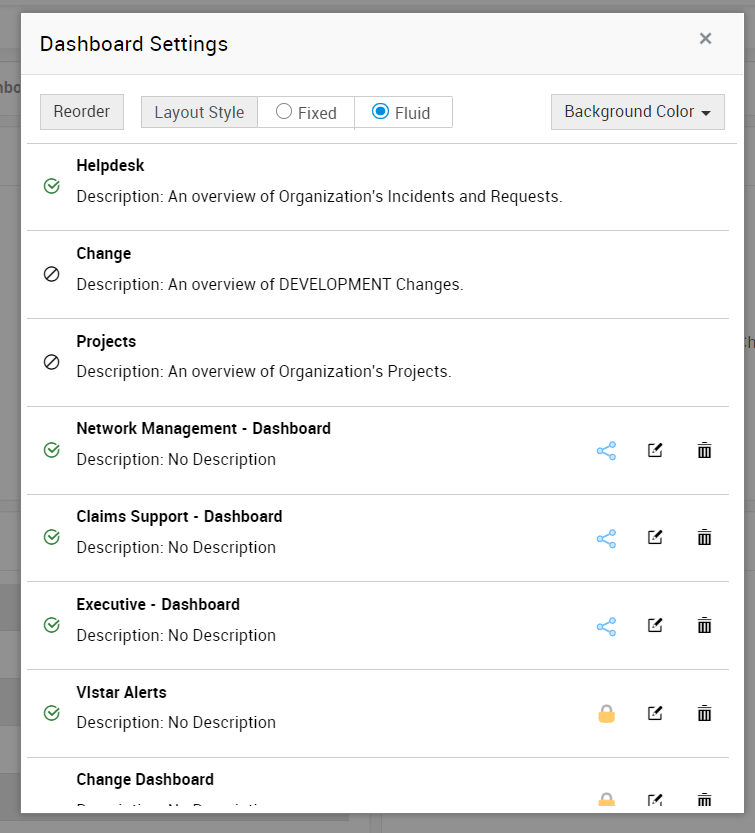Toggle Executive dashboard enabled status

click(x=52, y=625)
